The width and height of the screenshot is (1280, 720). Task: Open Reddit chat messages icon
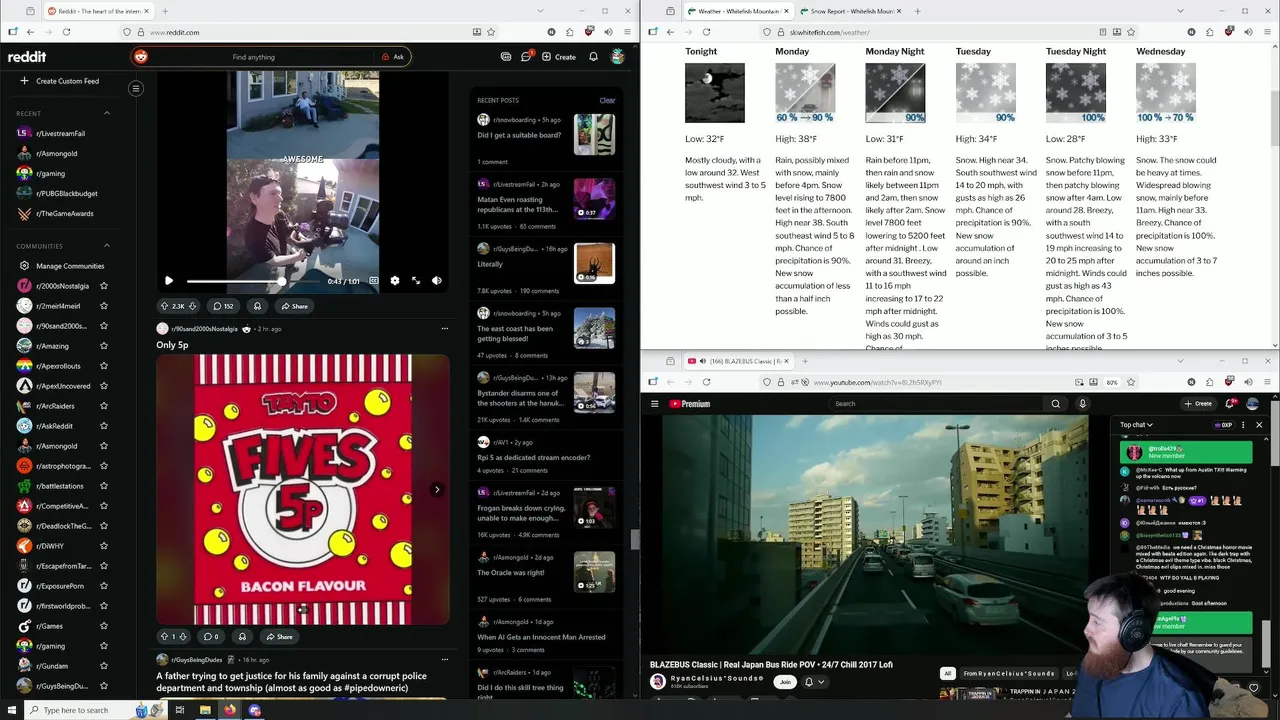point(526,57)
